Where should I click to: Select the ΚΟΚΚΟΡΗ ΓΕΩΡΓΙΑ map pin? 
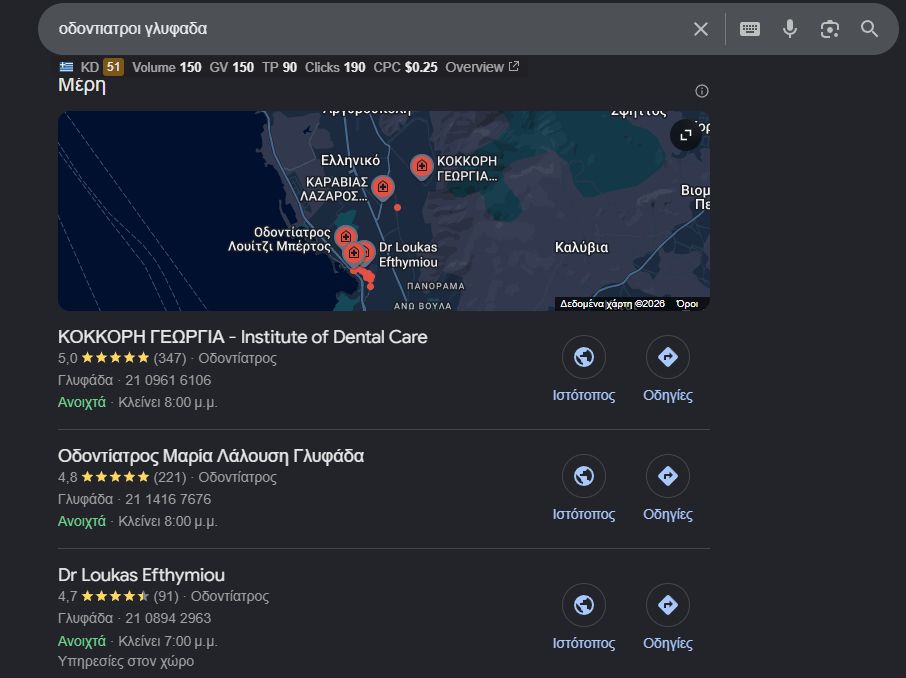(422, 167)
